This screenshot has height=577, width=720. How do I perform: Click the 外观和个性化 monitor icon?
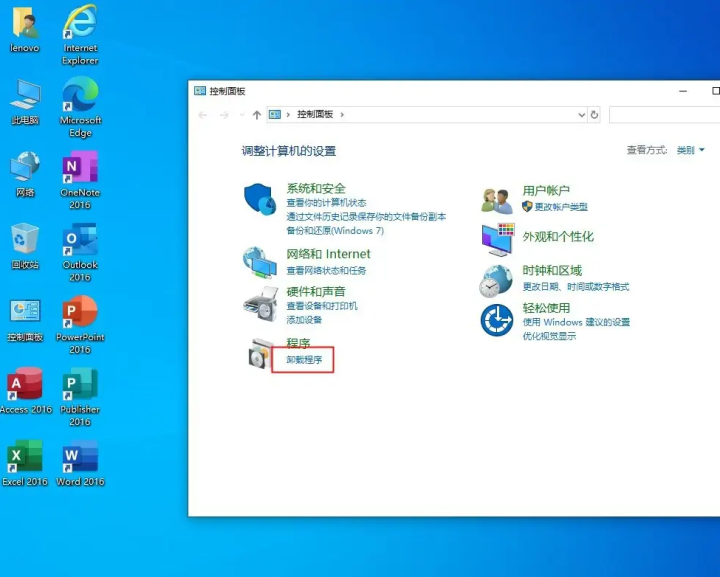[x=496, y=239]
